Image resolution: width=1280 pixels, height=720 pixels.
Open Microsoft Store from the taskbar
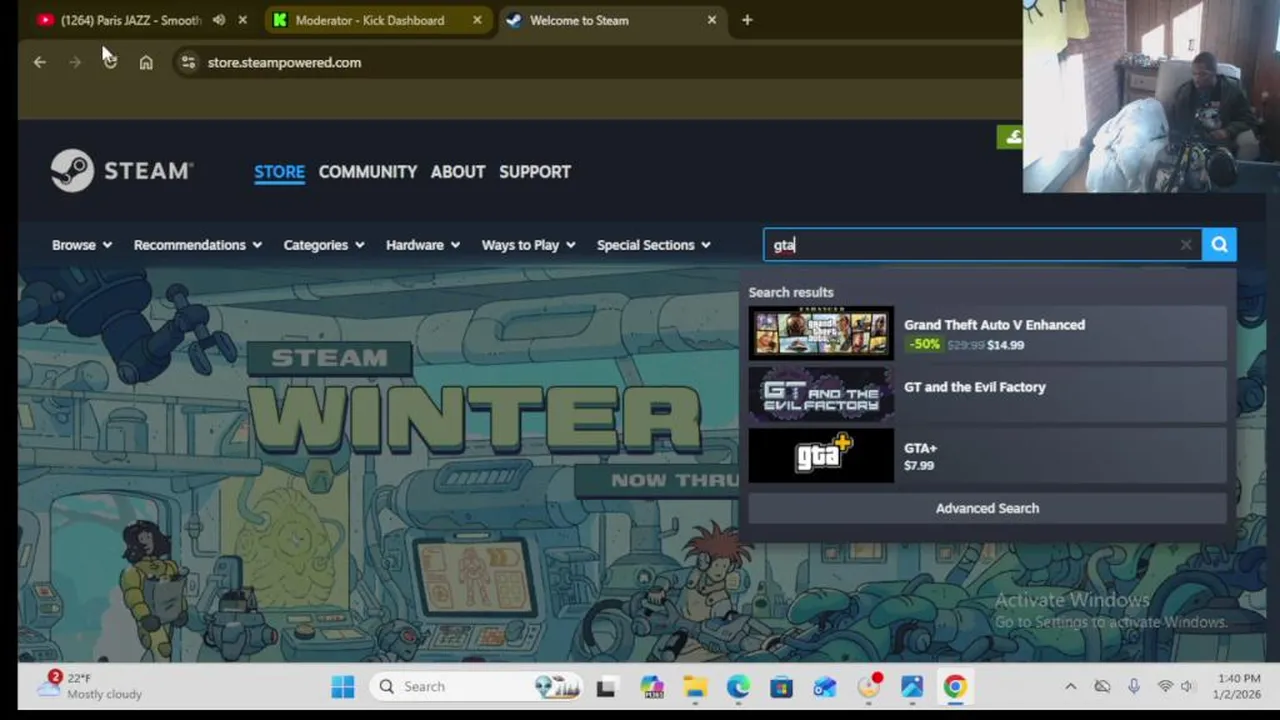point(781,687)
